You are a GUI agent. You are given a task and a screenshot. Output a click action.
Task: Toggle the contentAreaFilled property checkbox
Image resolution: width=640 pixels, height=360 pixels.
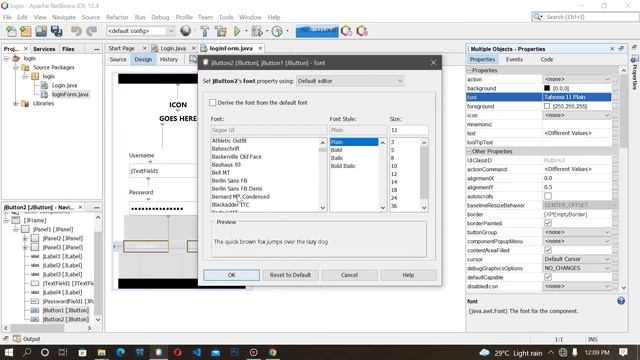pos(548,250)
